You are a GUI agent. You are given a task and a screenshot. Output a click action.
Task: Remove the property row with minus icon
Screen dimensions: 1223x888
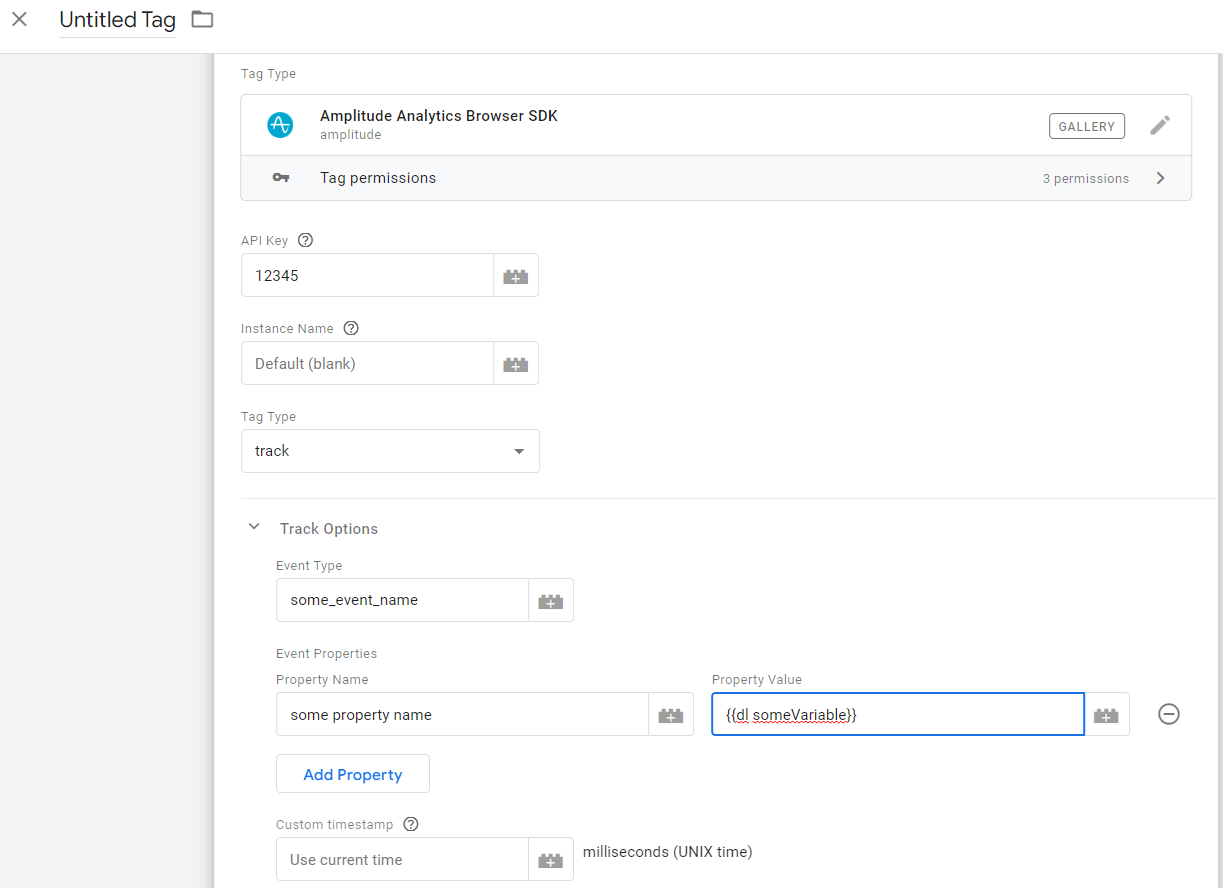tap(1169, 714)
